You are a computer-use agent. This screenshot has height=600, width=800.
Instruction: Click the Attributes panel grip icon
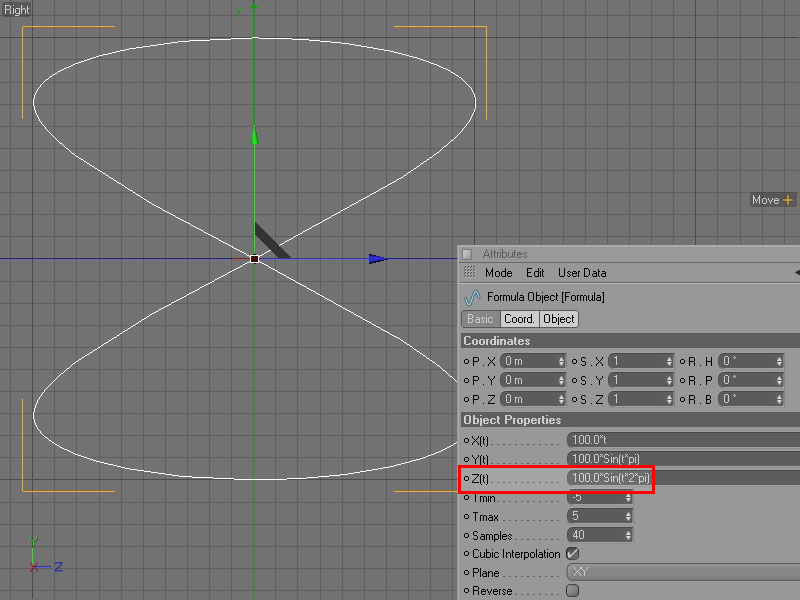coord(469,273)
